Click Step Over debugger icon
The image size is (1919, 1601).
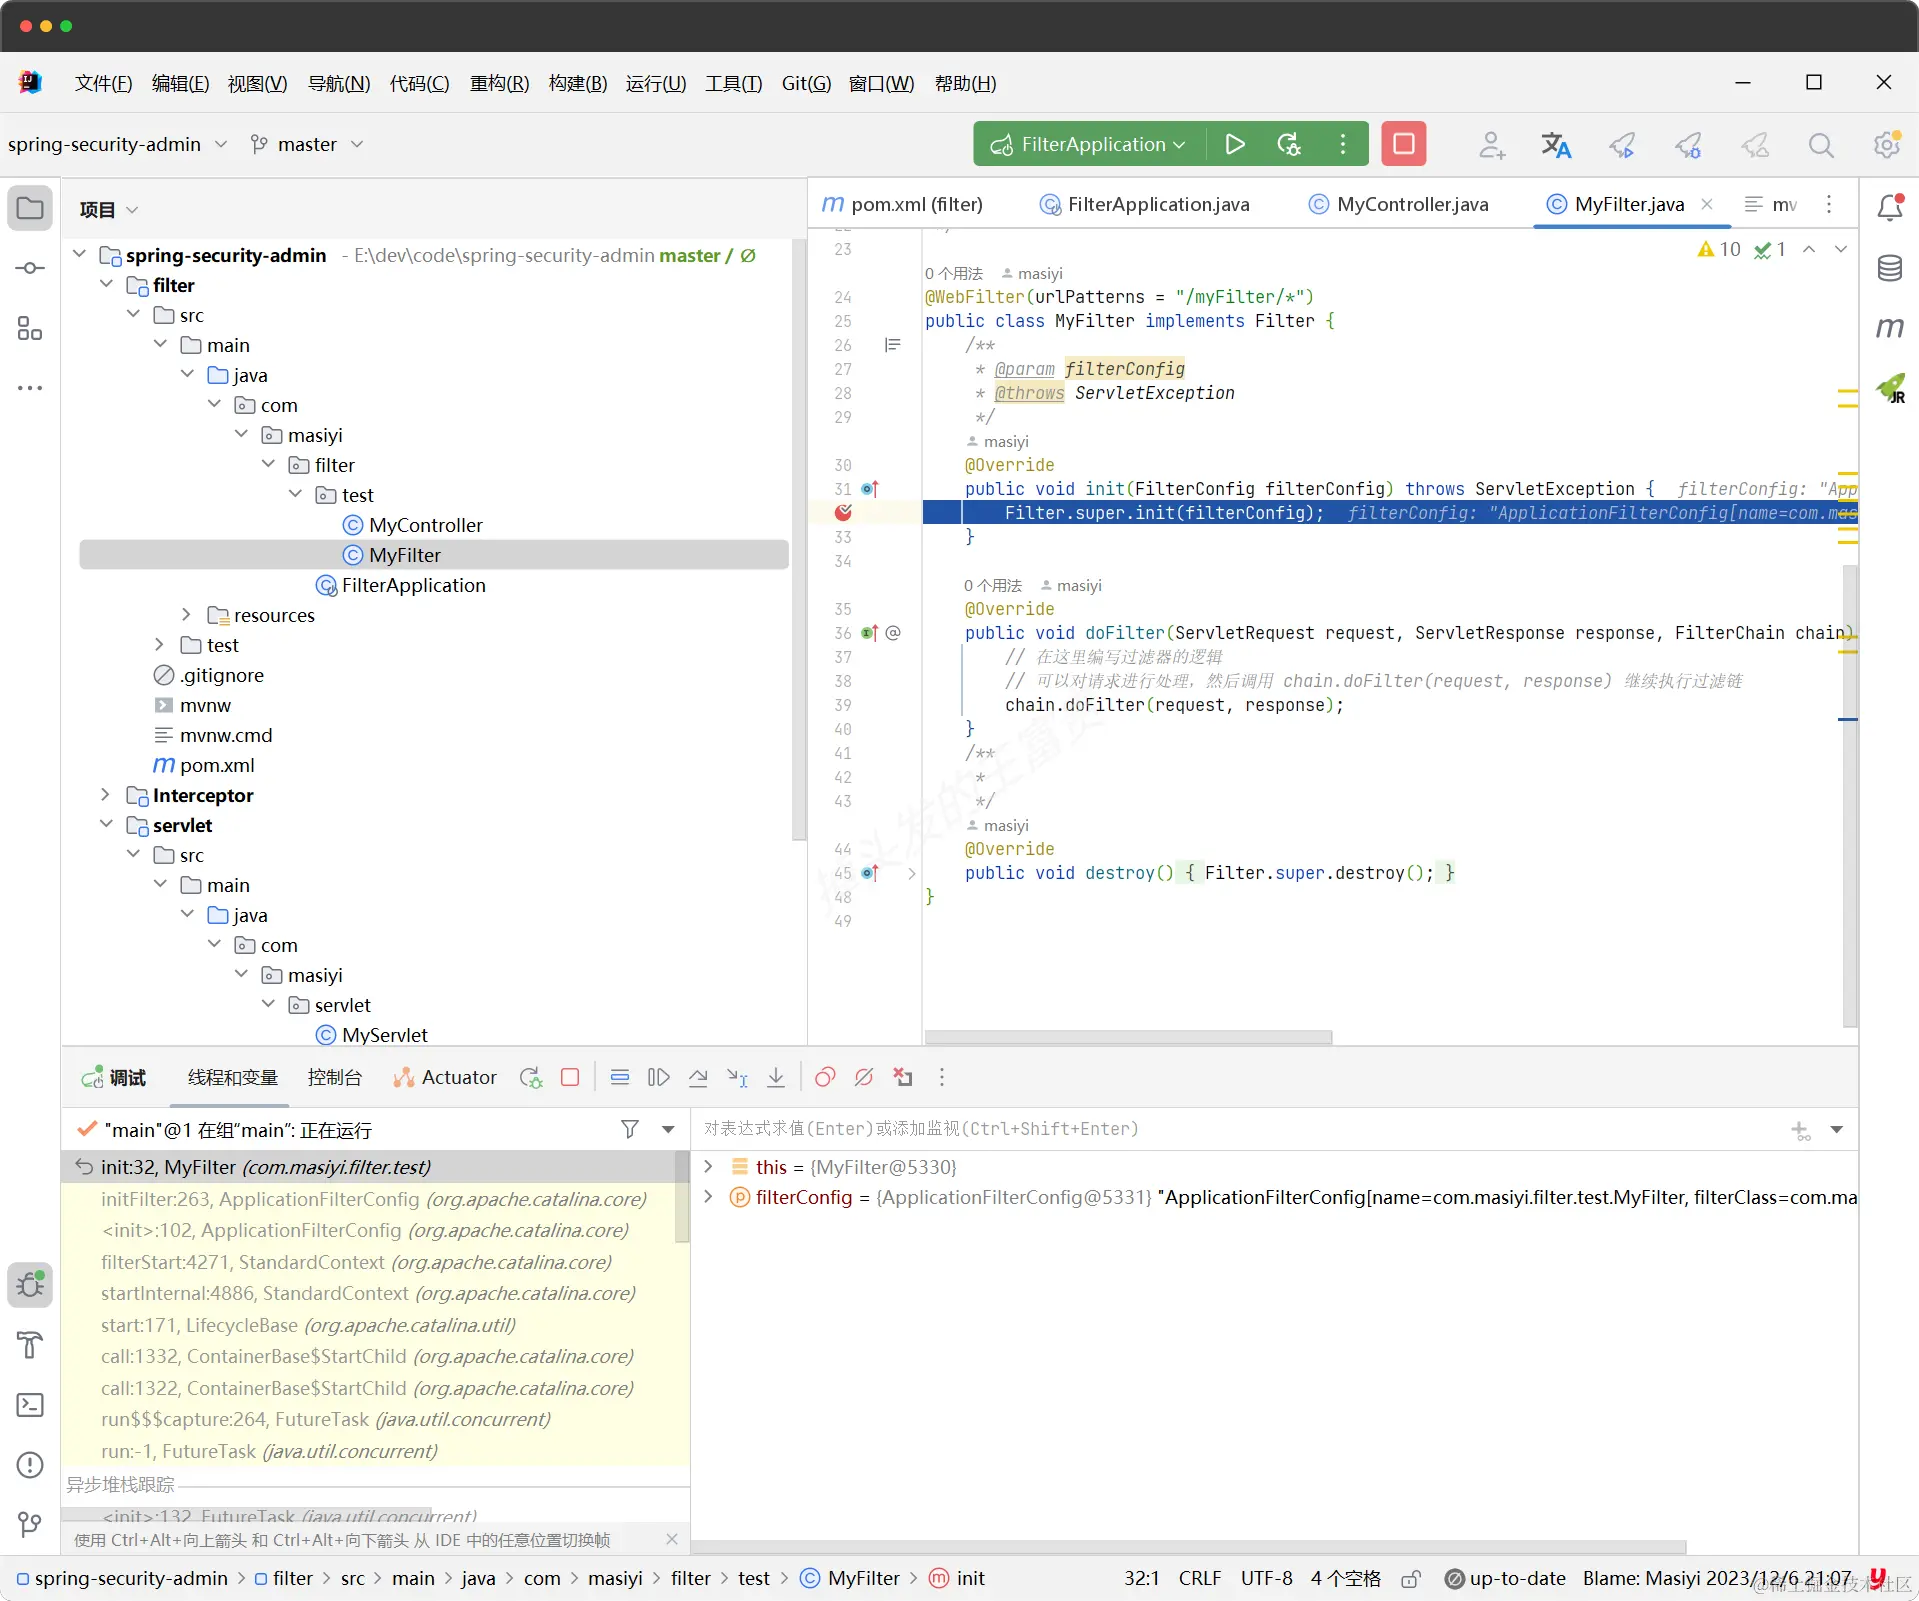click(698, 1077)
